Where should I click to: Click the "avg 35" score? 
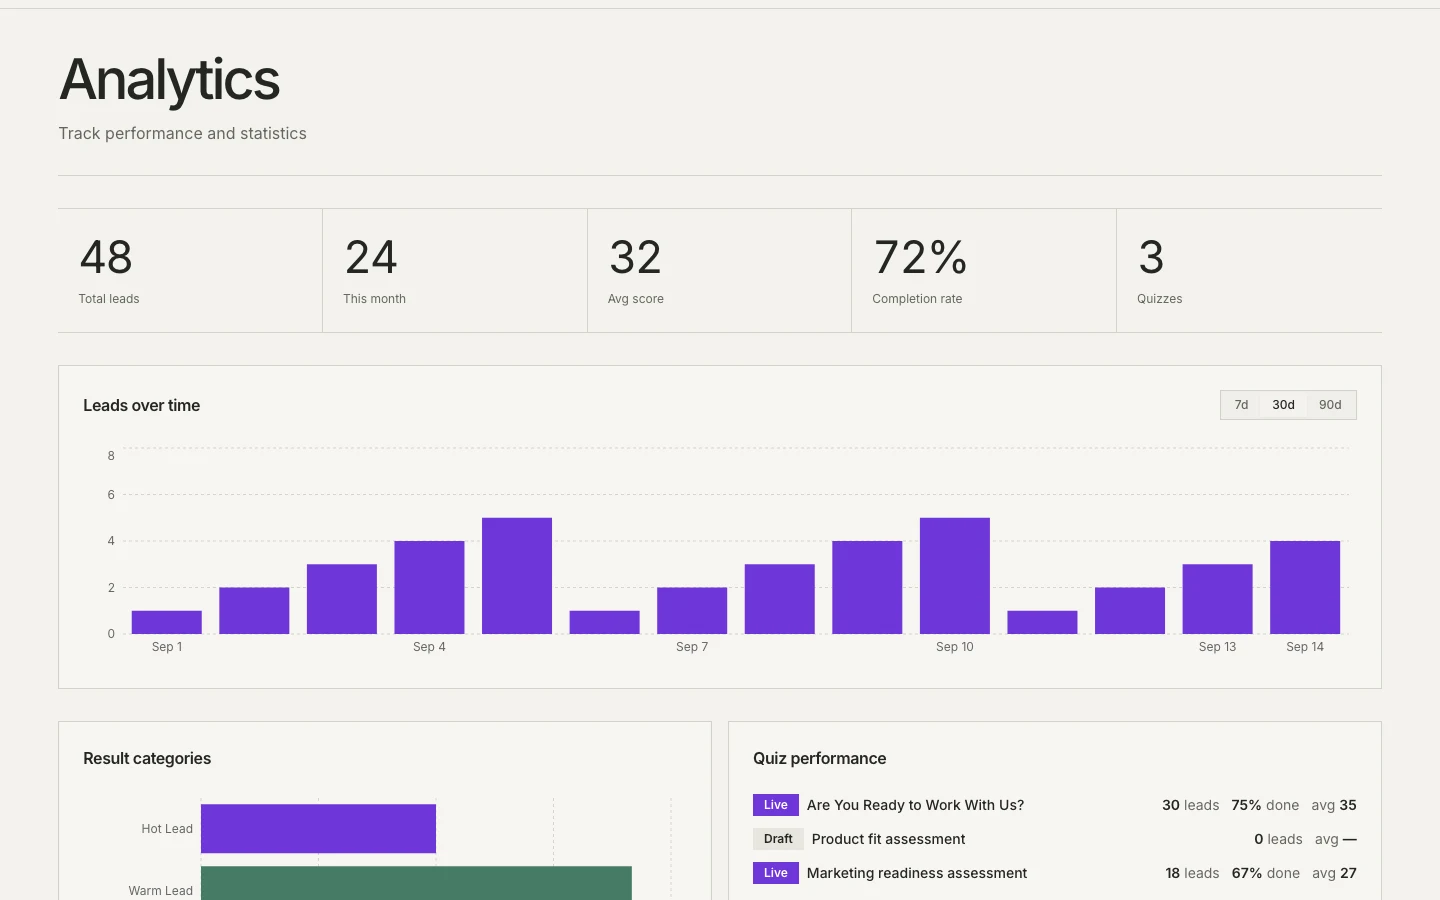(x=1334, y=805)
